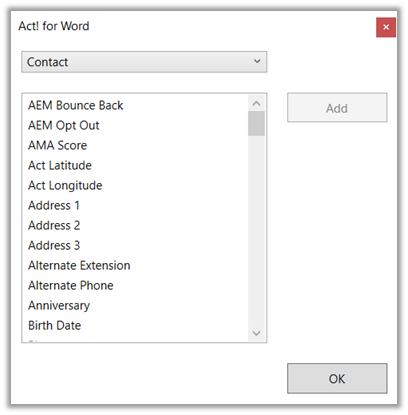408x415 pixels.
Task: Click the field list scrollbar thumb
Action: (256, 124)
